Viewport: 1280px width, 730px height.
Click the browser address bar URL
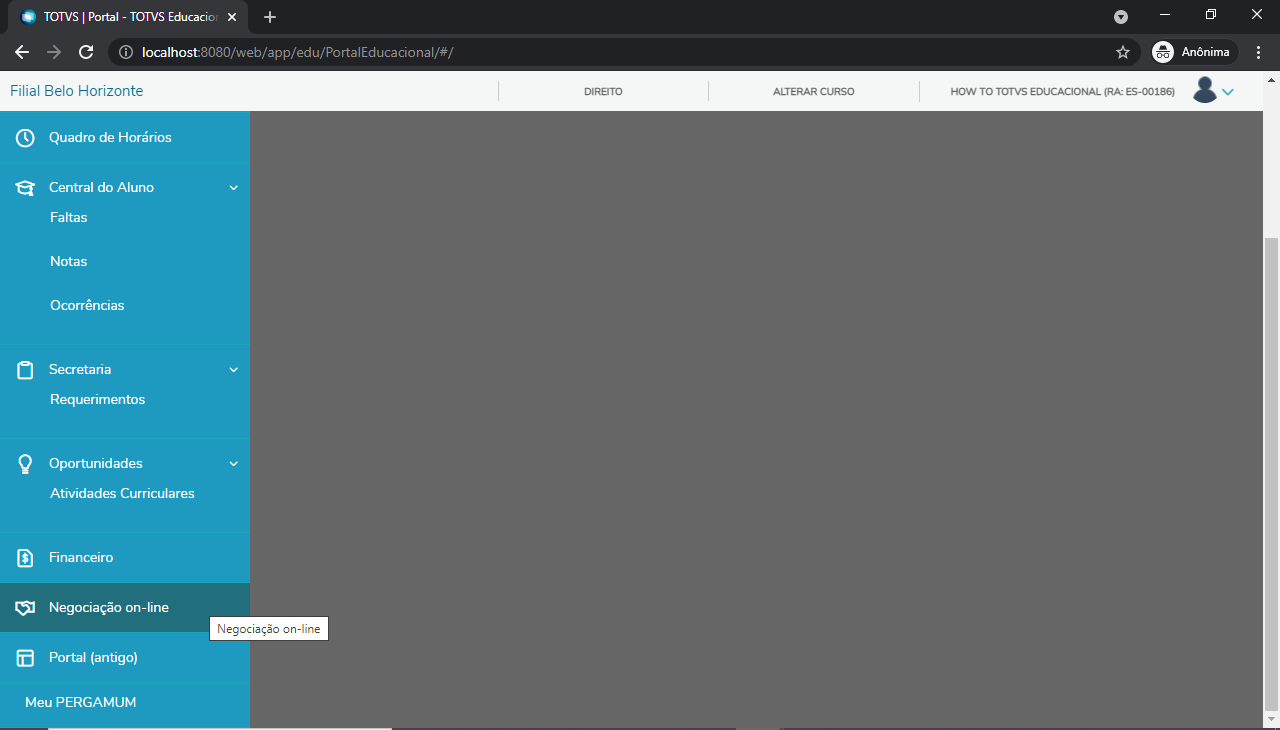coord(298,52)
